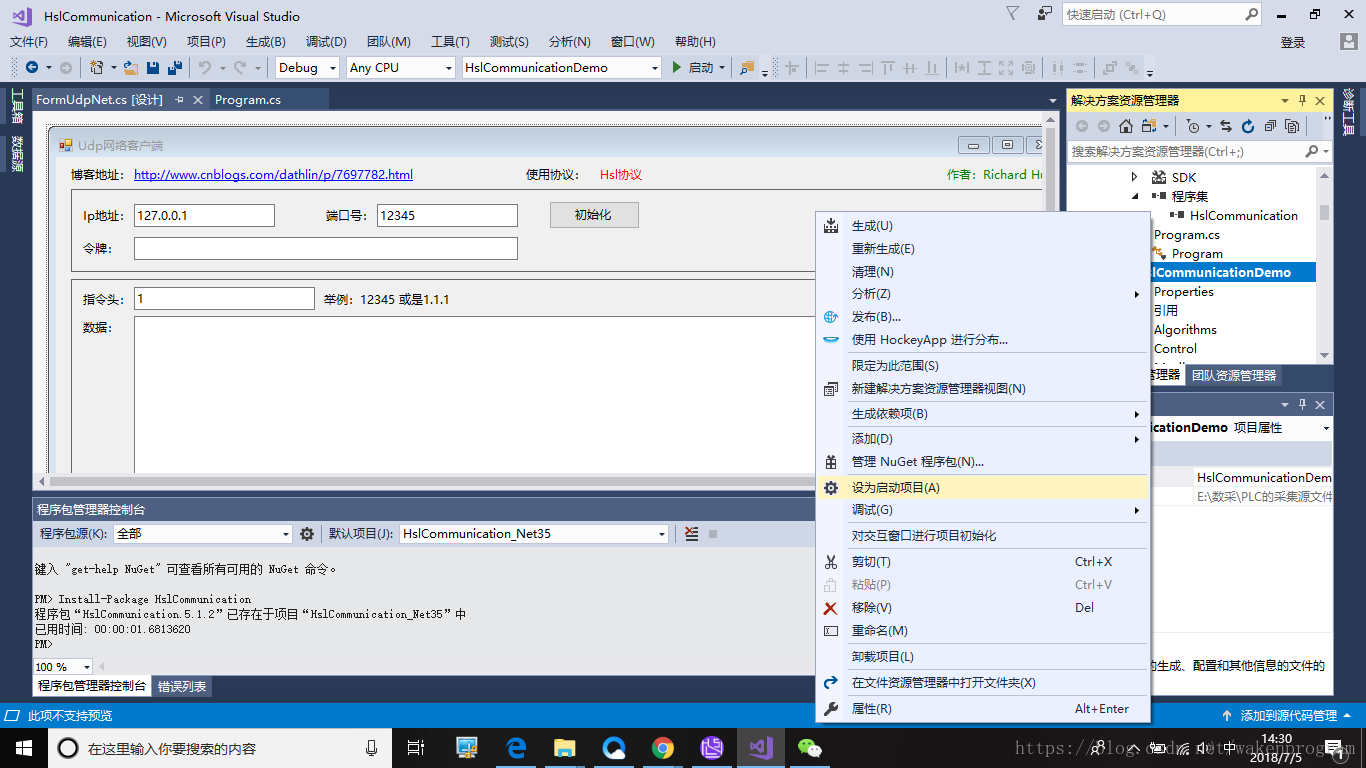This screenshot has width=1366, height=768.
Task: Click the 端口号 field showing 12345
Action: (447, 215)
